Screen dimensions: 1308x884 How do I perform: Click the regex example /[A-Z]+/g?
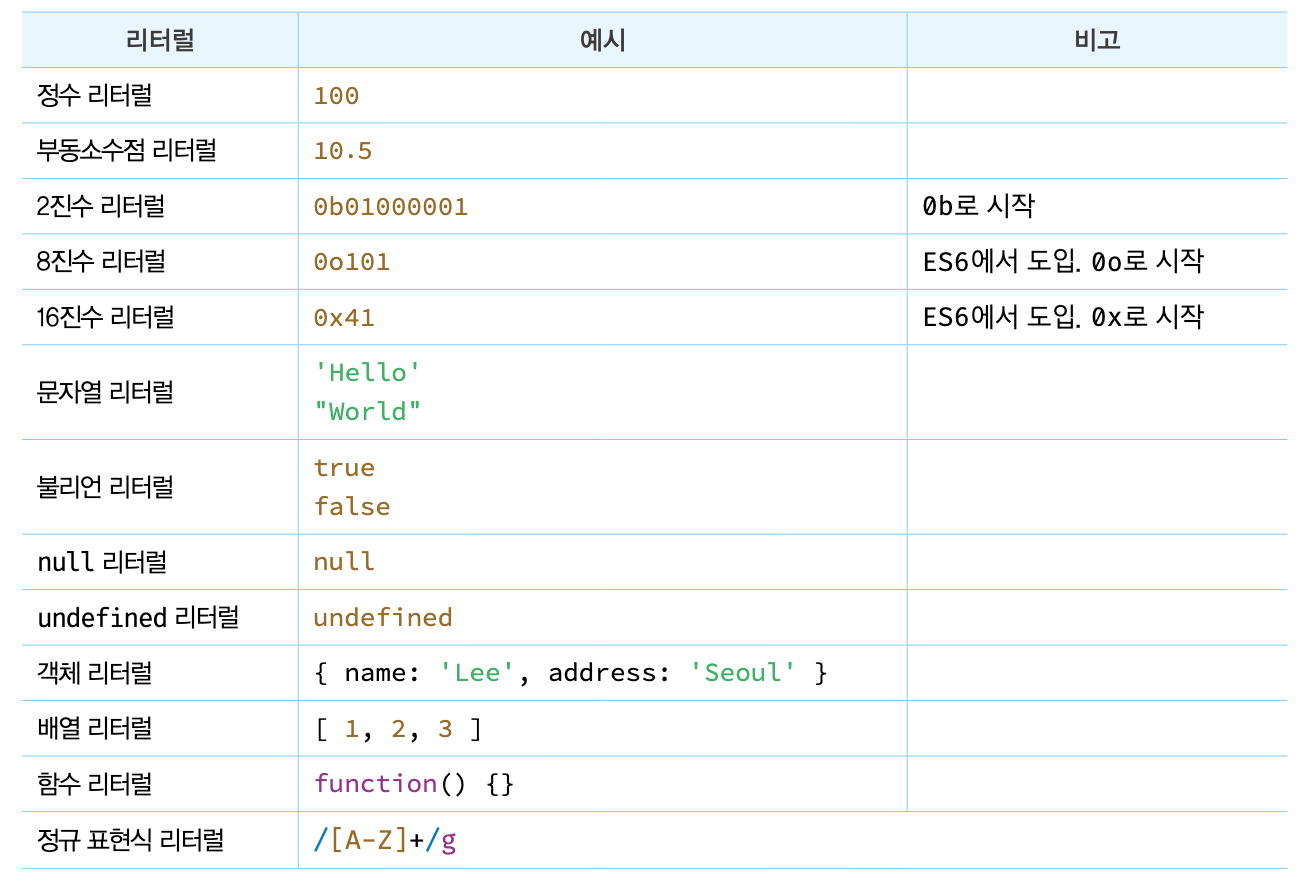pos(385,841)
